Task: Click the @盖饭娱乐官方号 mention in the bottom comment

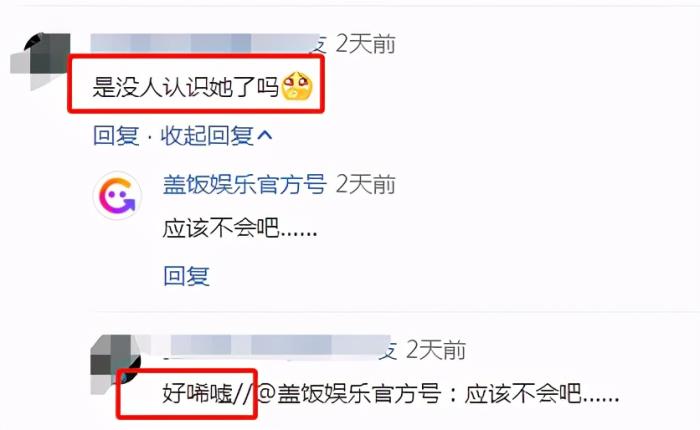Action: 350,394
